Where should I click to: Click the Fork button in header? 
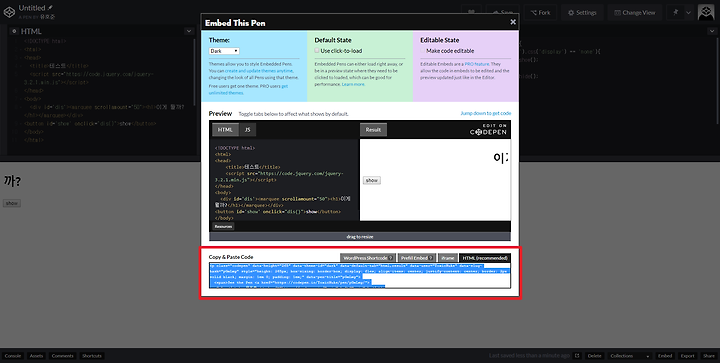540,13
